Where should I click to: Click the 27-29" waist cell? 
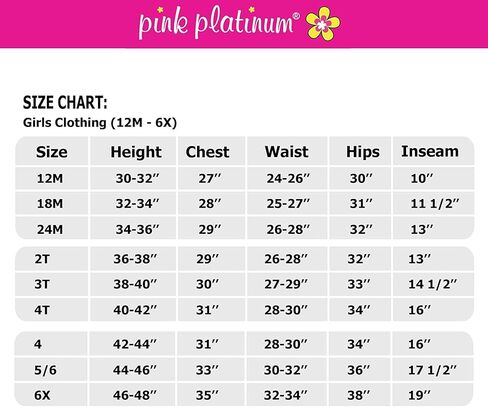286,284
